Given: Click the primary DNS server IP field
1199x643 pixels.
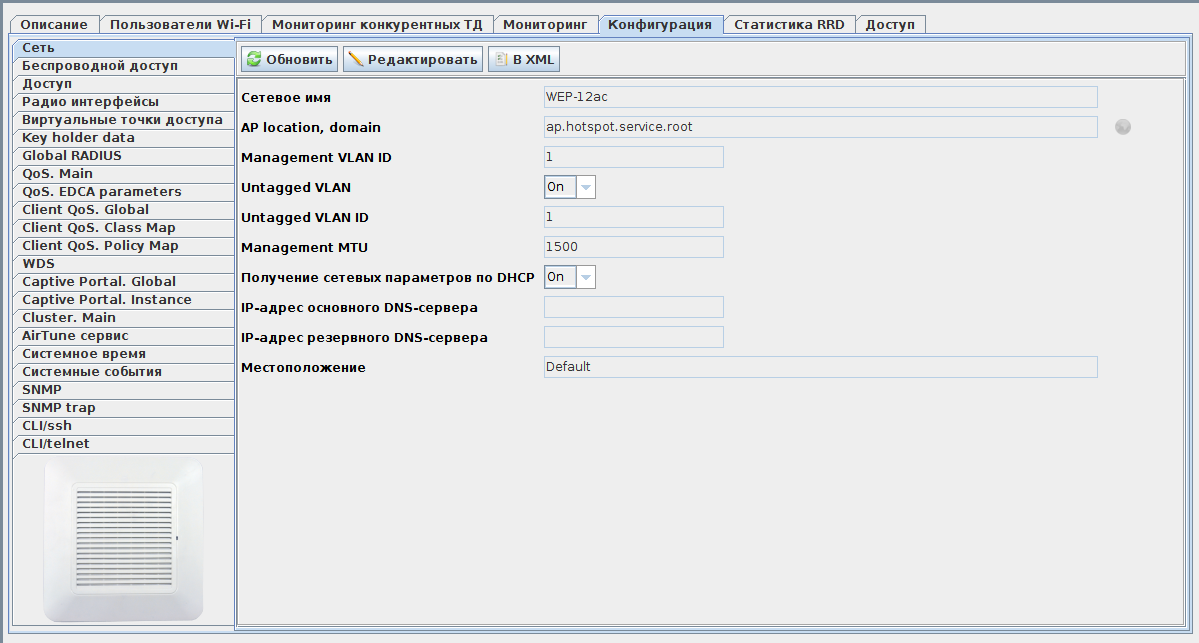Looking at the screenshot, I should (633, 307).
